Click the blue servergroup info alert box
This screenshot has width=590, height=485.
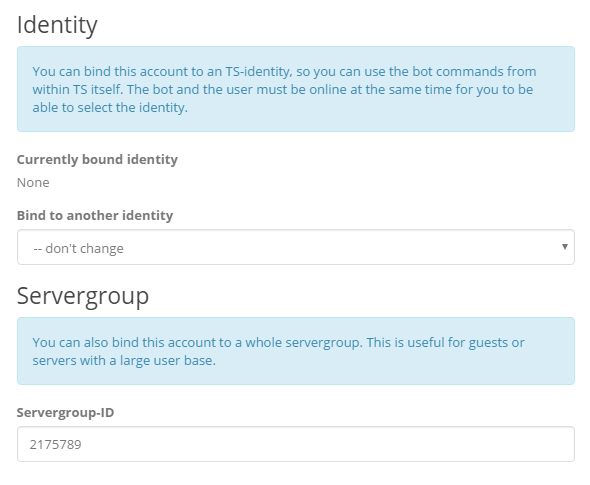click(296, 351)
